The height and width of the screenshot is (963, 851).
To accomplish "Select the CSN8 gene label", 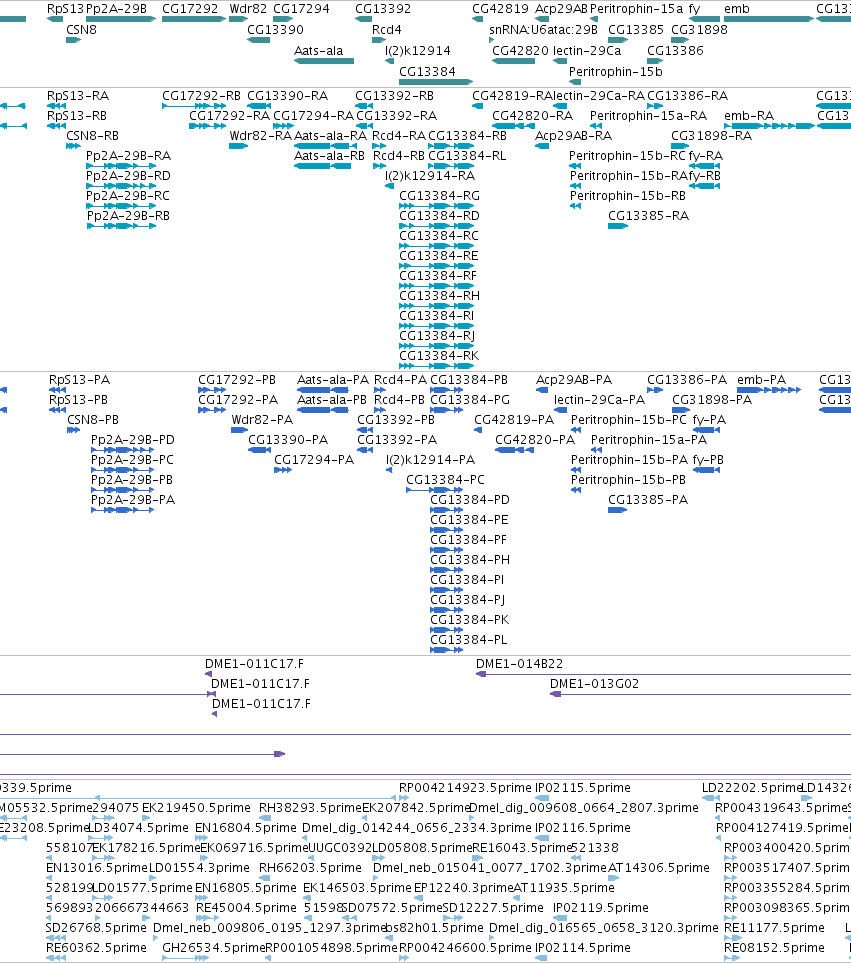I will [81, 29].
